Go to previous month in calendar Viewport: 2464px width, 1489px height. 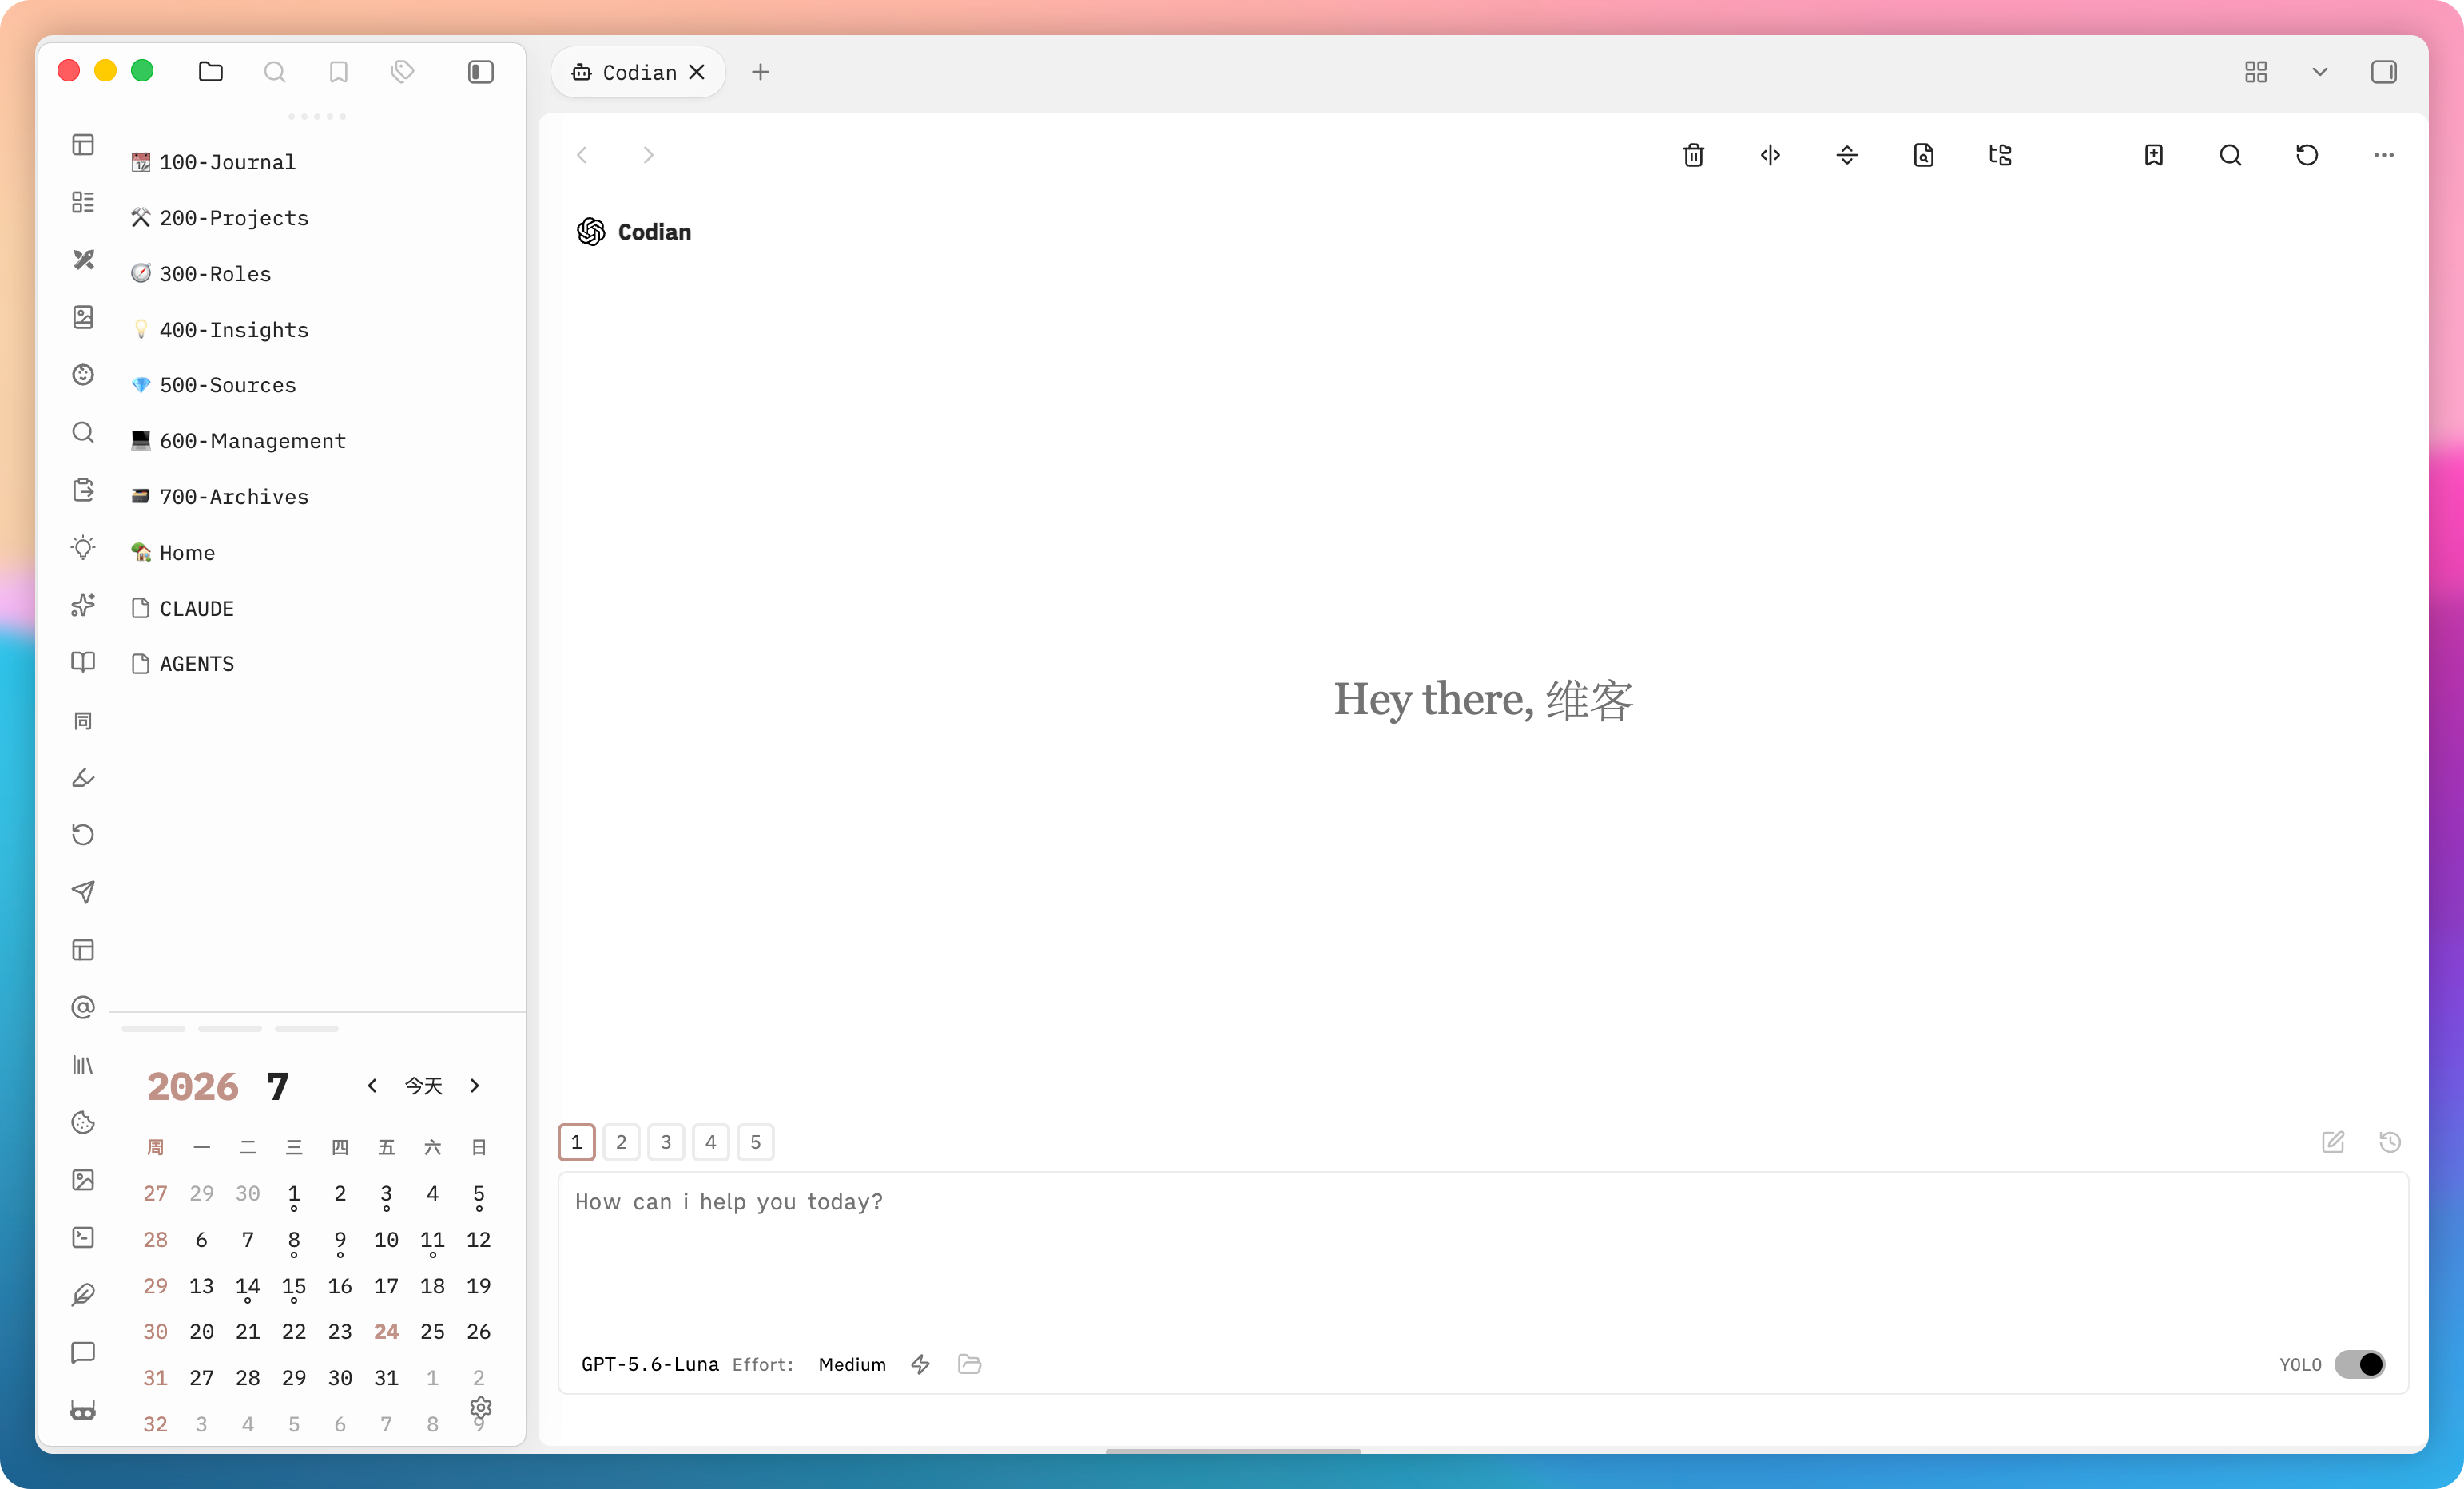coord(372,1085)
